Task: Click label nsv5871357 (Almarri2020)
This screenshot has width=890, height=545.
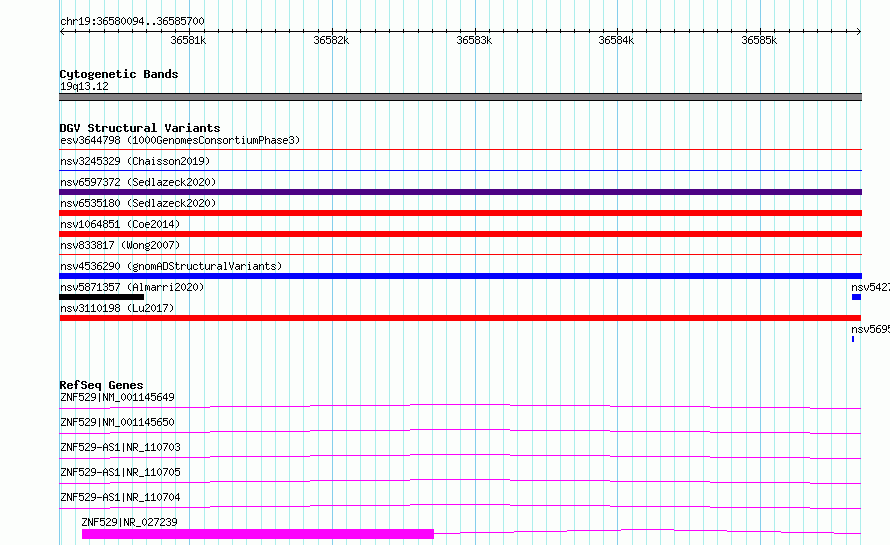Action: [132, 287]
